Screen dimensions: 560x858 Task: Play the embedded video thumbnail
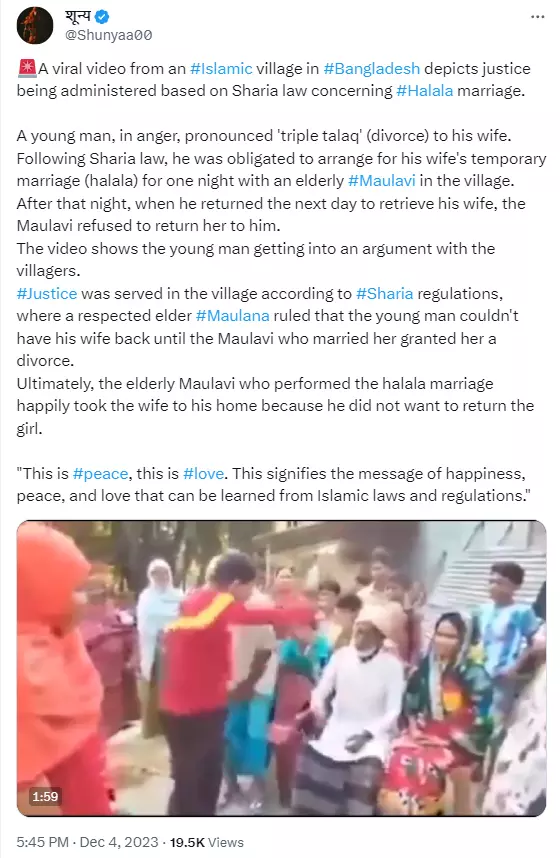[x=281, y=668]
